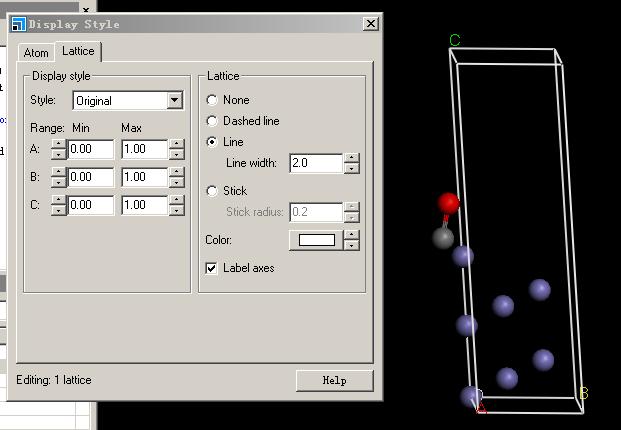
Task: Select the Line lattice option
Action: [212, 142]
